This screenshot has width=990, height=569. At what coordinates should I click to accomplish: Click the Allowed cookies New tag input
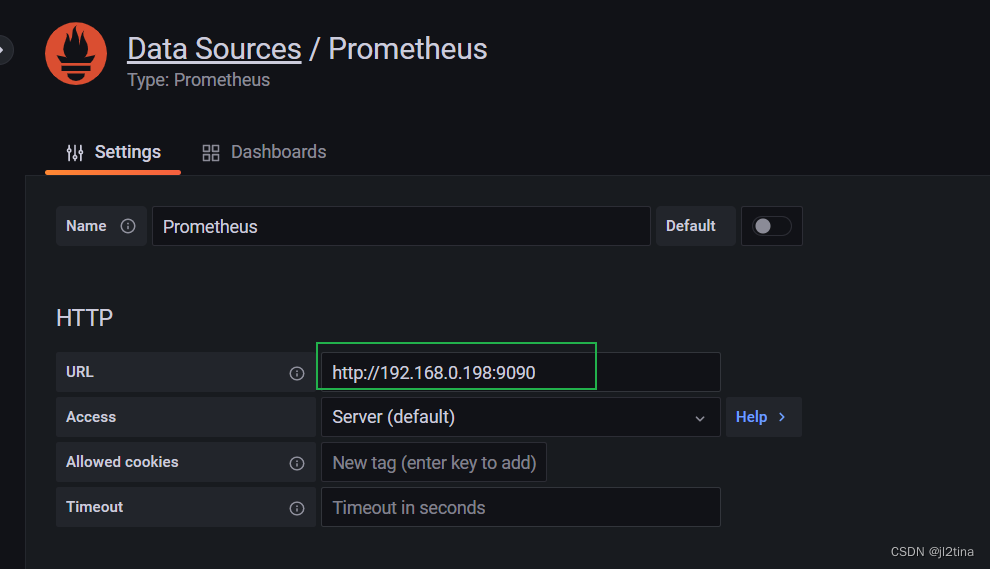point(434,462)
